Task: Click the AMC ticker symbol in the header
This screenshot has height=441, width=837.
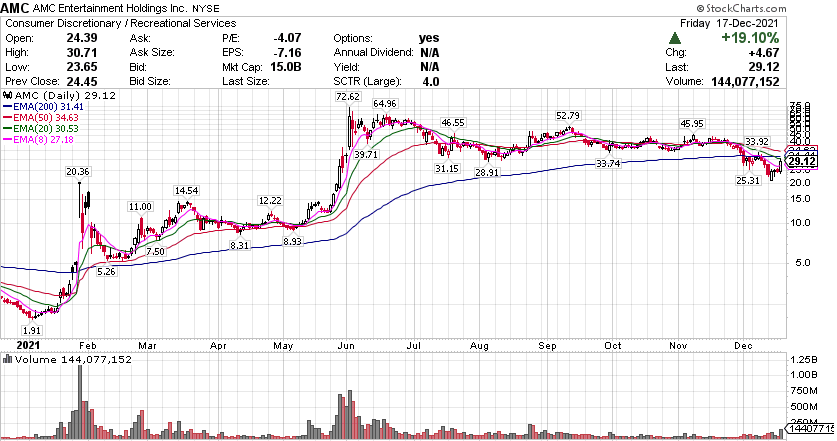Action: [x=15, y=8]
